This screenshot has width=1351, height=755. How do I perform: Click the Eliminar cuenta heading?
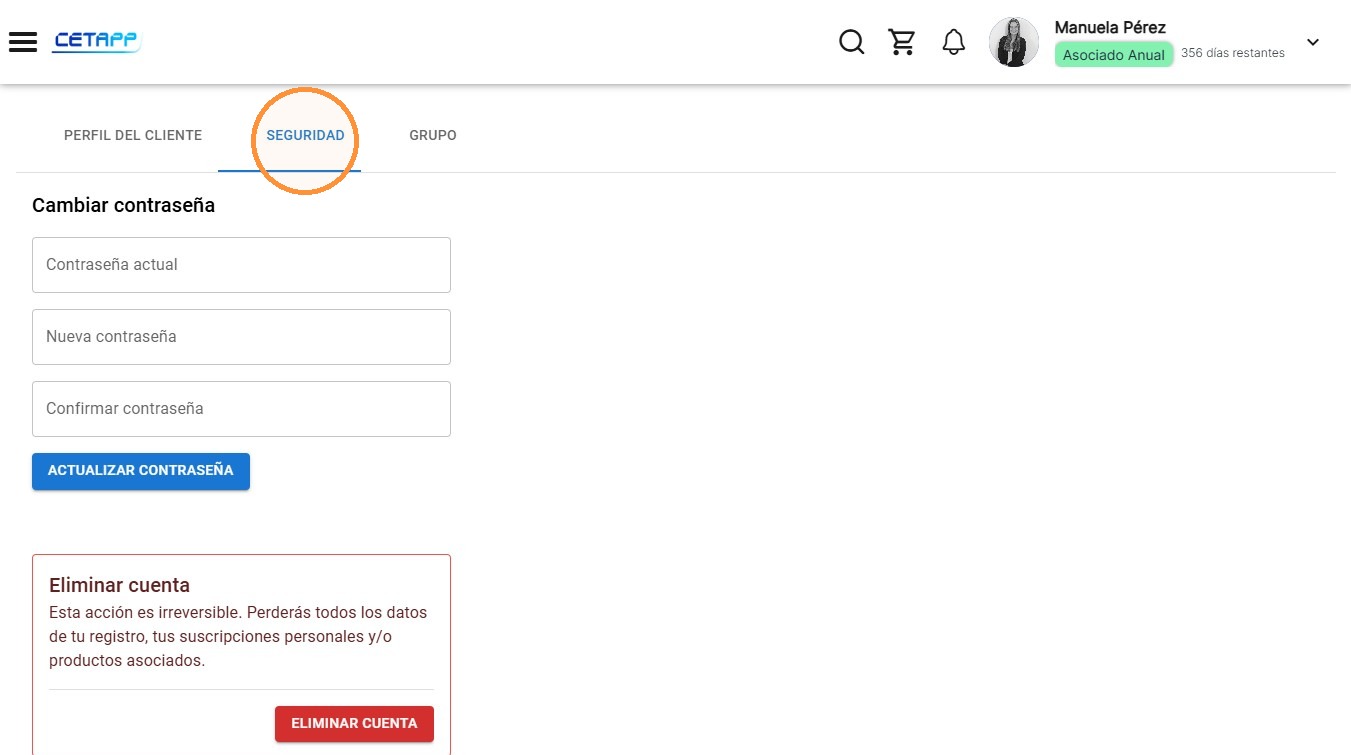coord(119,585)
